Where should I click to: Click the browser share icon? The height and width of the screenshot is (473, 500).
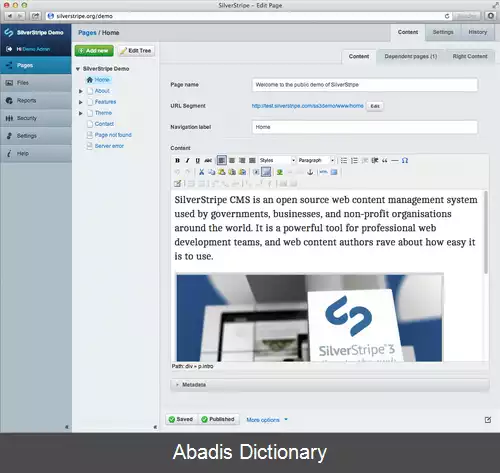point(35,16)
